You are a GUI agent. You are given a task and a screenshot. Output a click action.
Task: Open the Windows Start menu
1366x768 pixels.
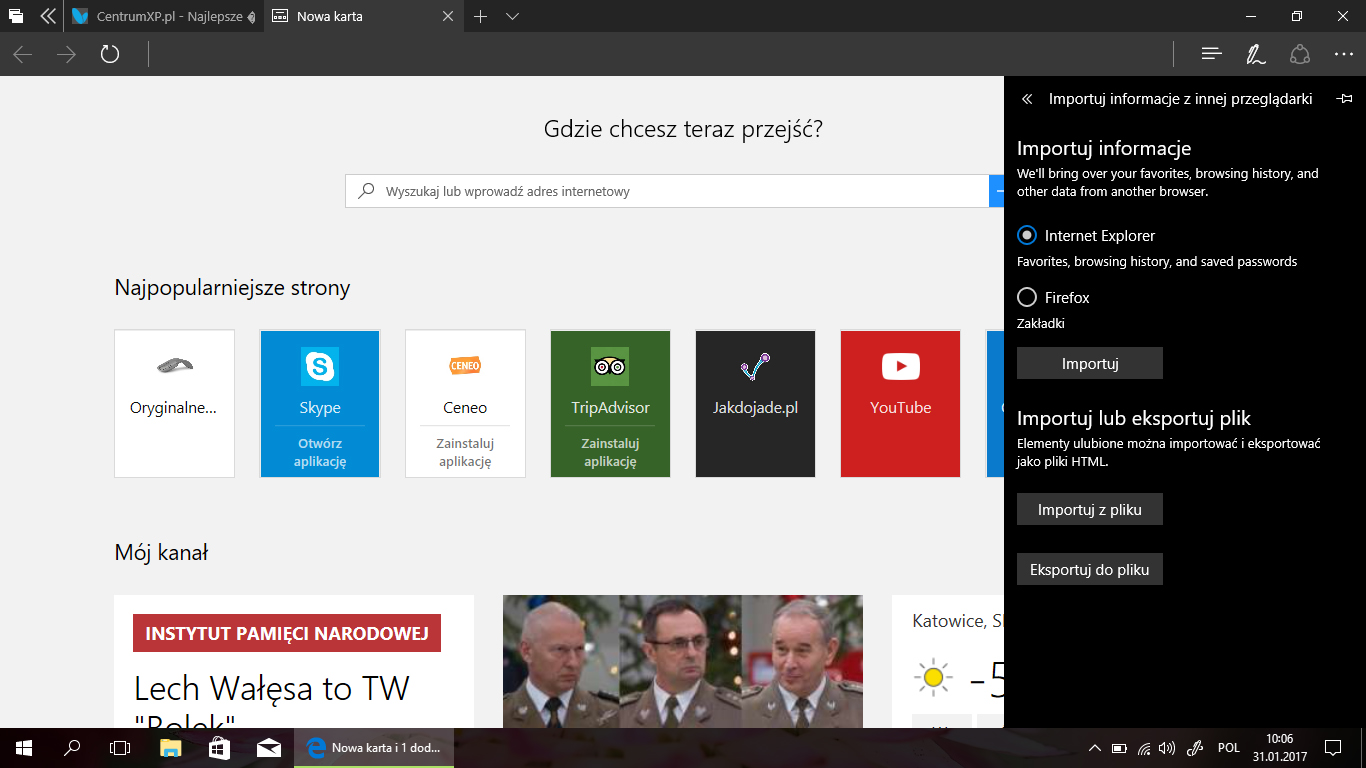click(x=23, y=747)
